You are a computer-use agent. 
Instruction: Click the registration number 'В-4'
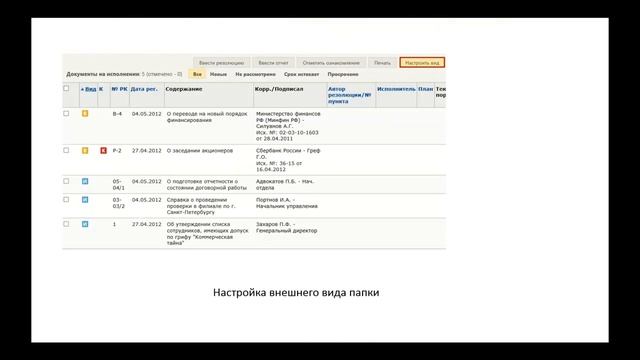[117, 114]
